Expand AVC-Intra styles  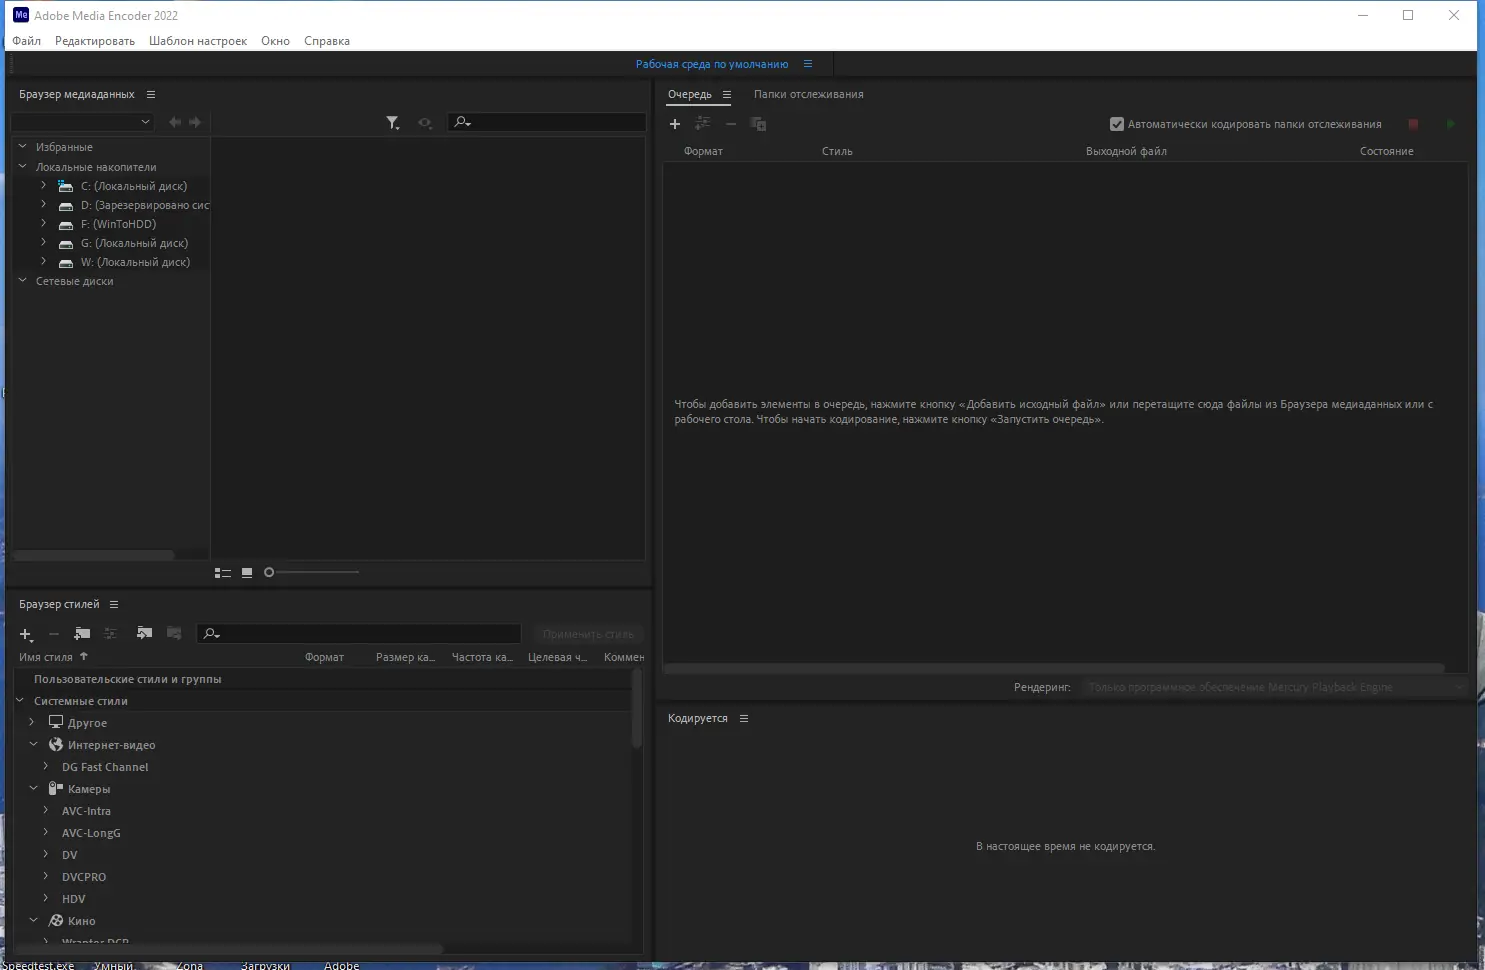point(45,811)
